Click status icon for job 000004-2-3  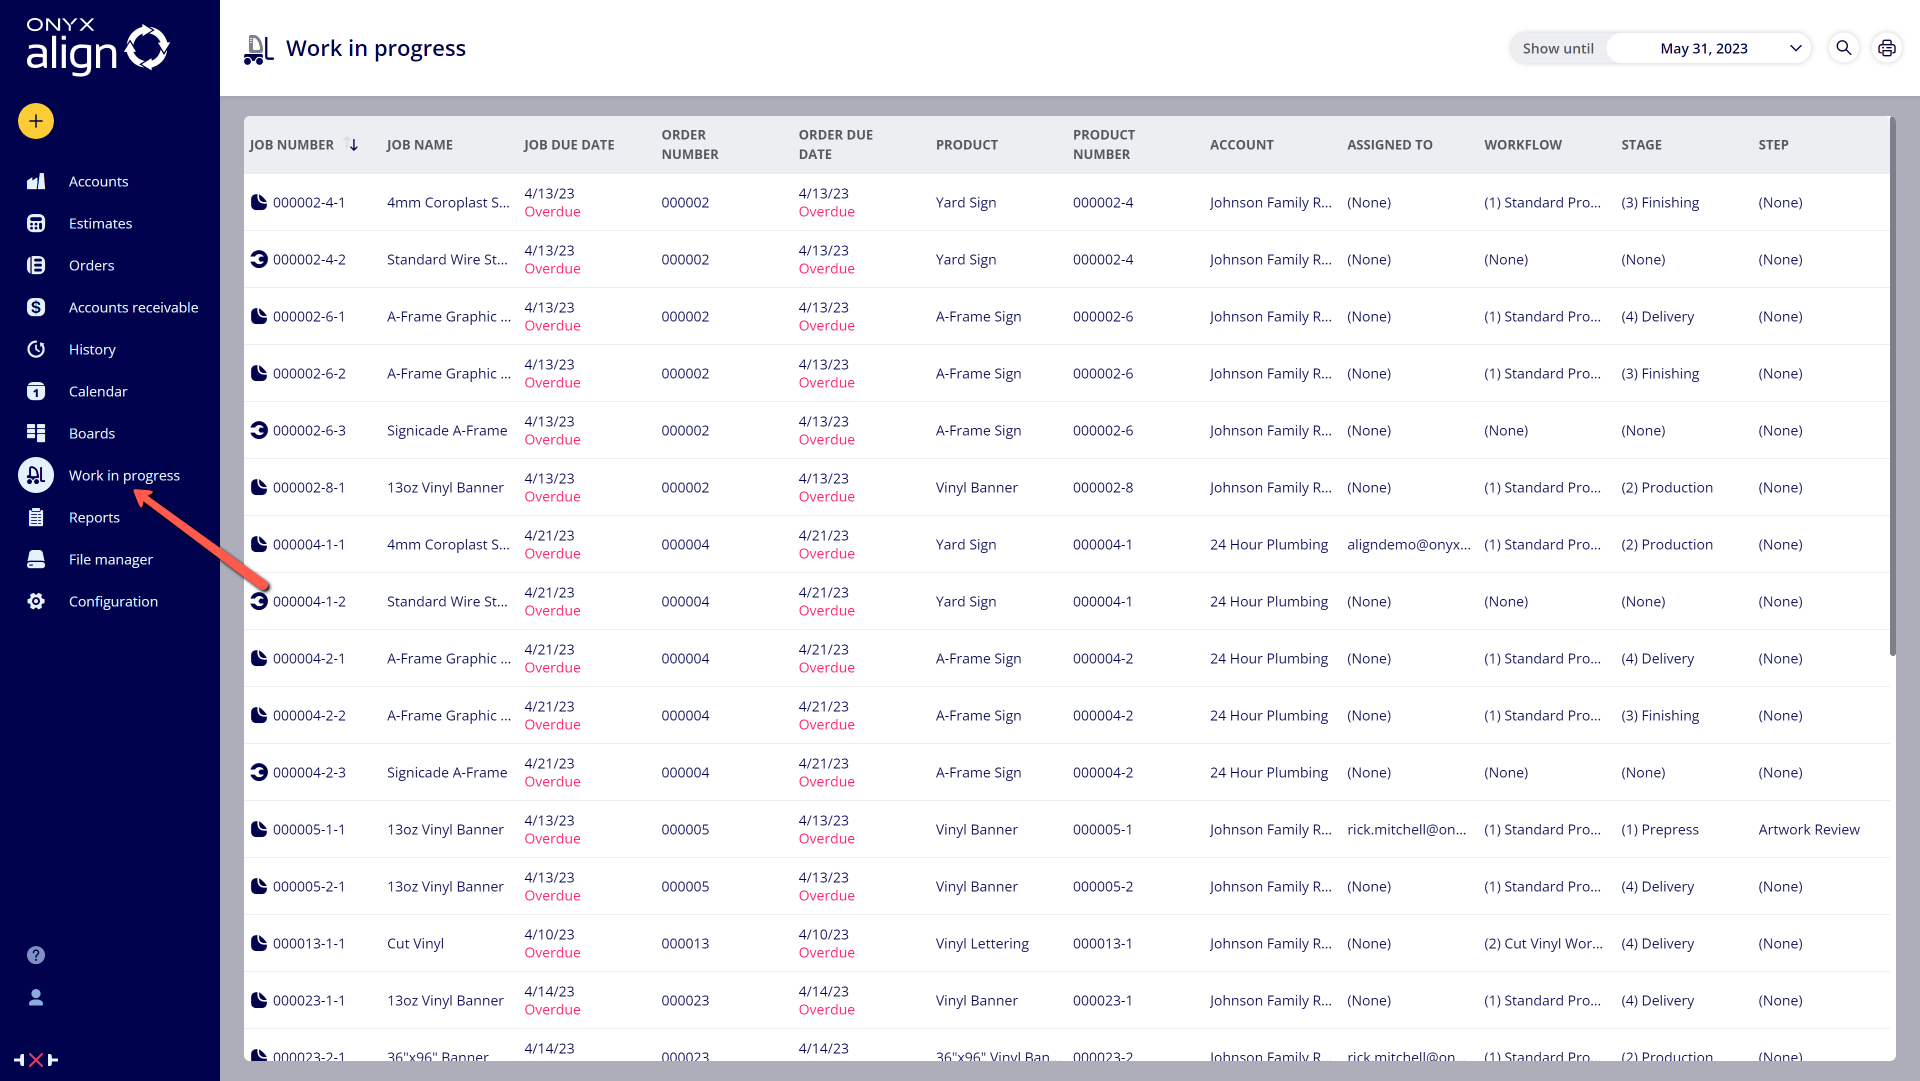259,772
